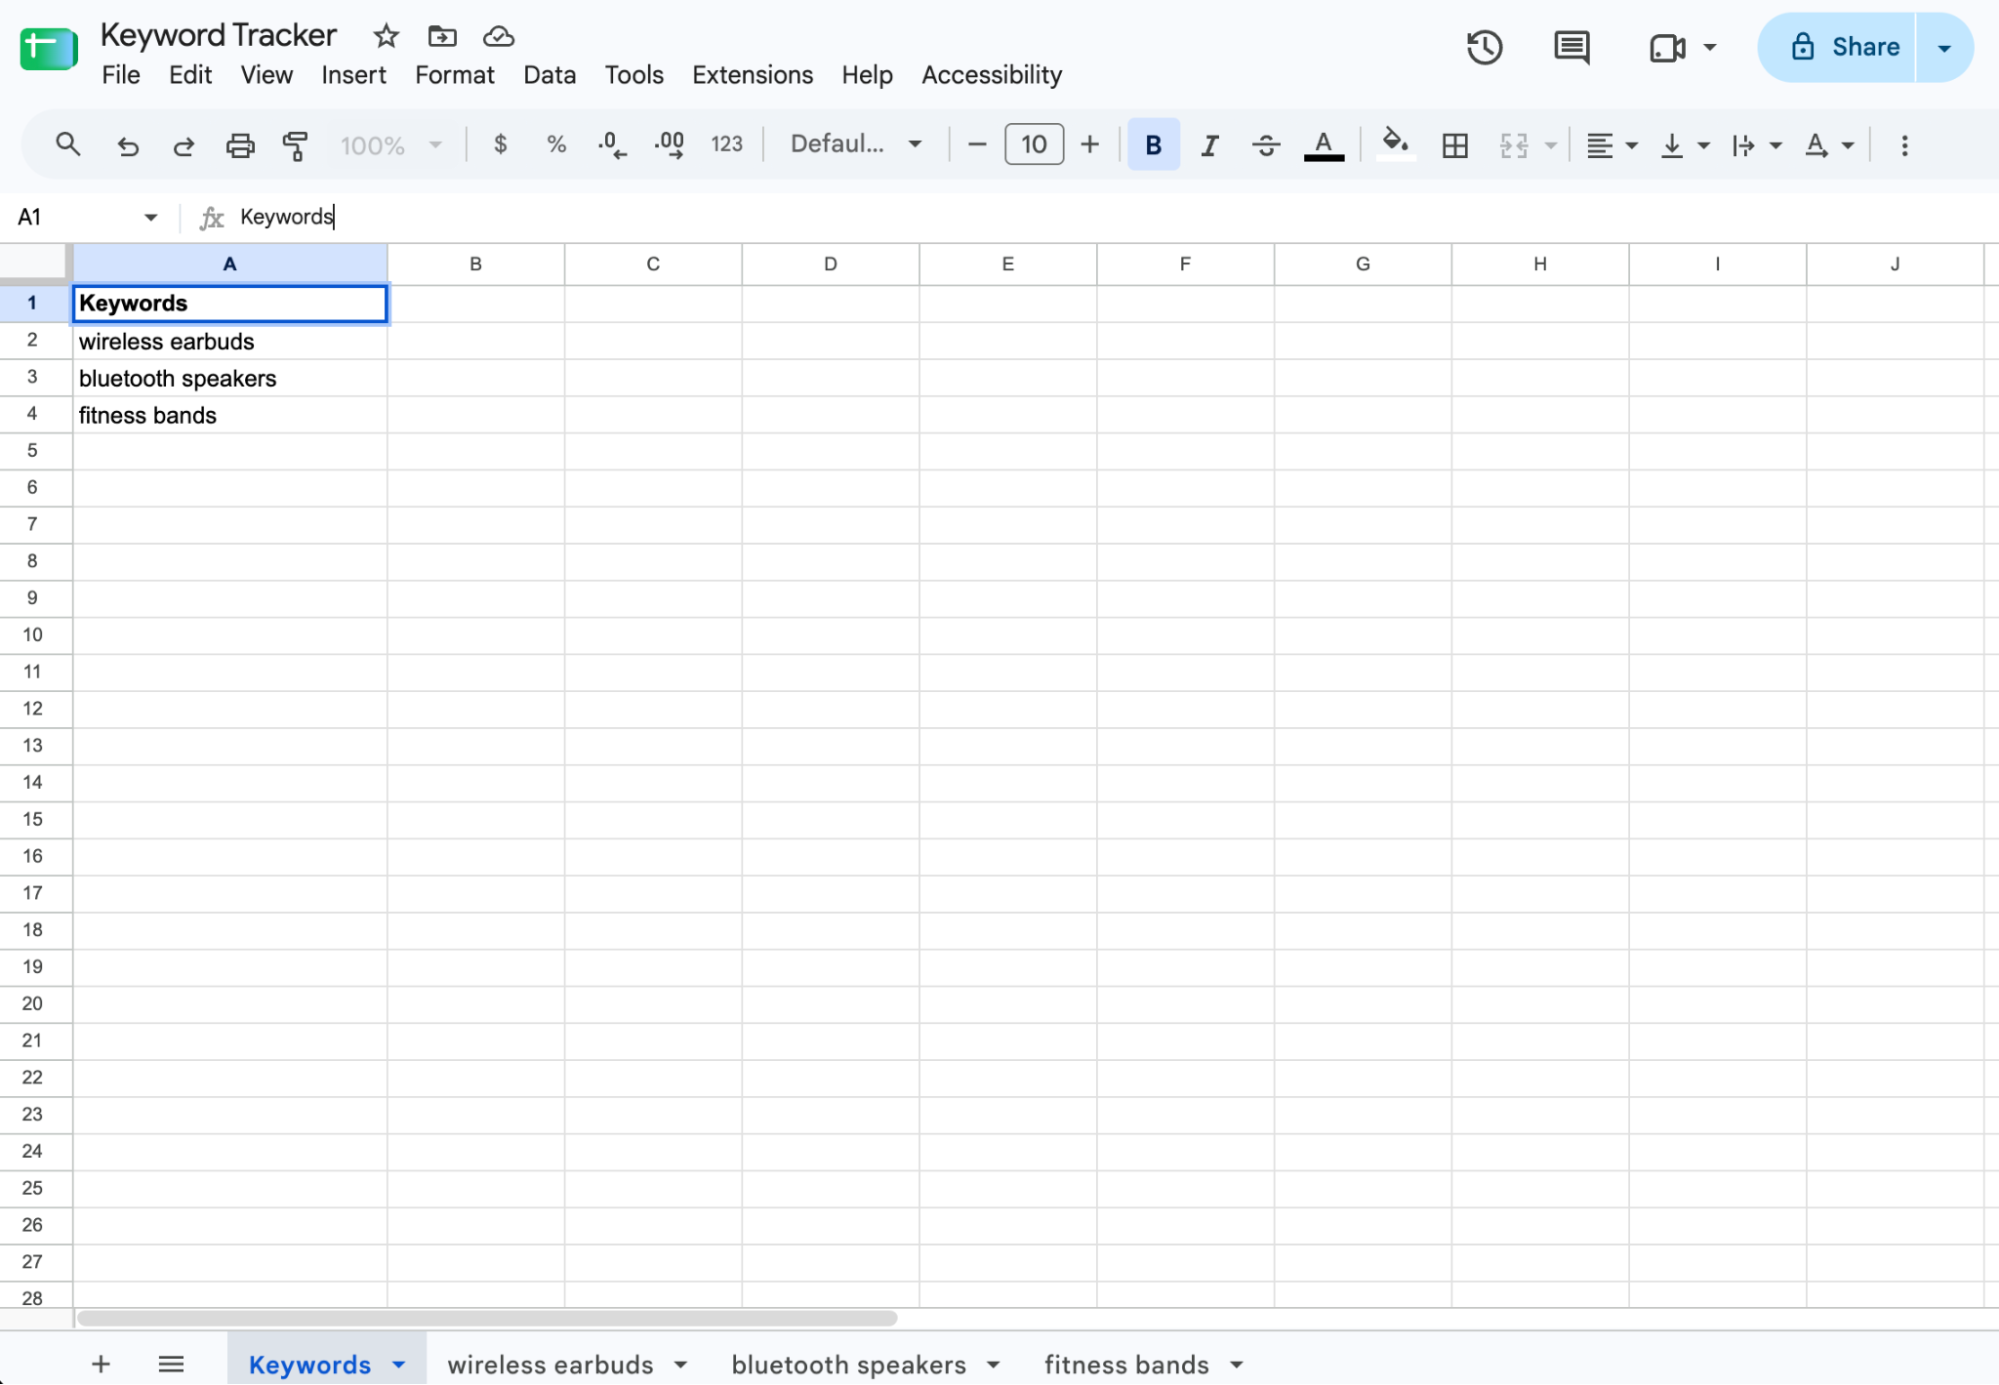Open the Share options arrow
Screen dimensions: 1999x1385
tap(1944, 47)
